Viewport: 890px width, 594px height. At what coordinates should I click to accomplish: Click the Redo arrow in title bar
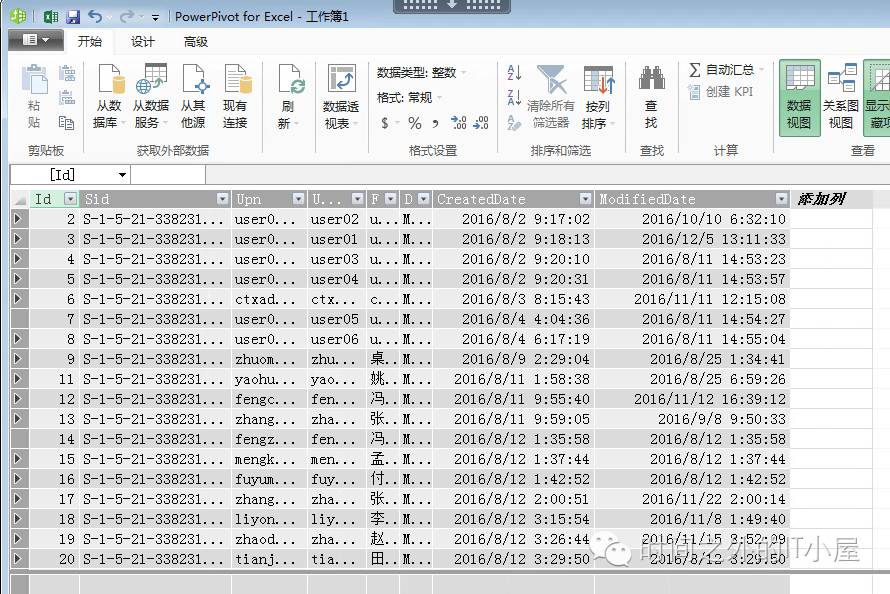(126, 16)
